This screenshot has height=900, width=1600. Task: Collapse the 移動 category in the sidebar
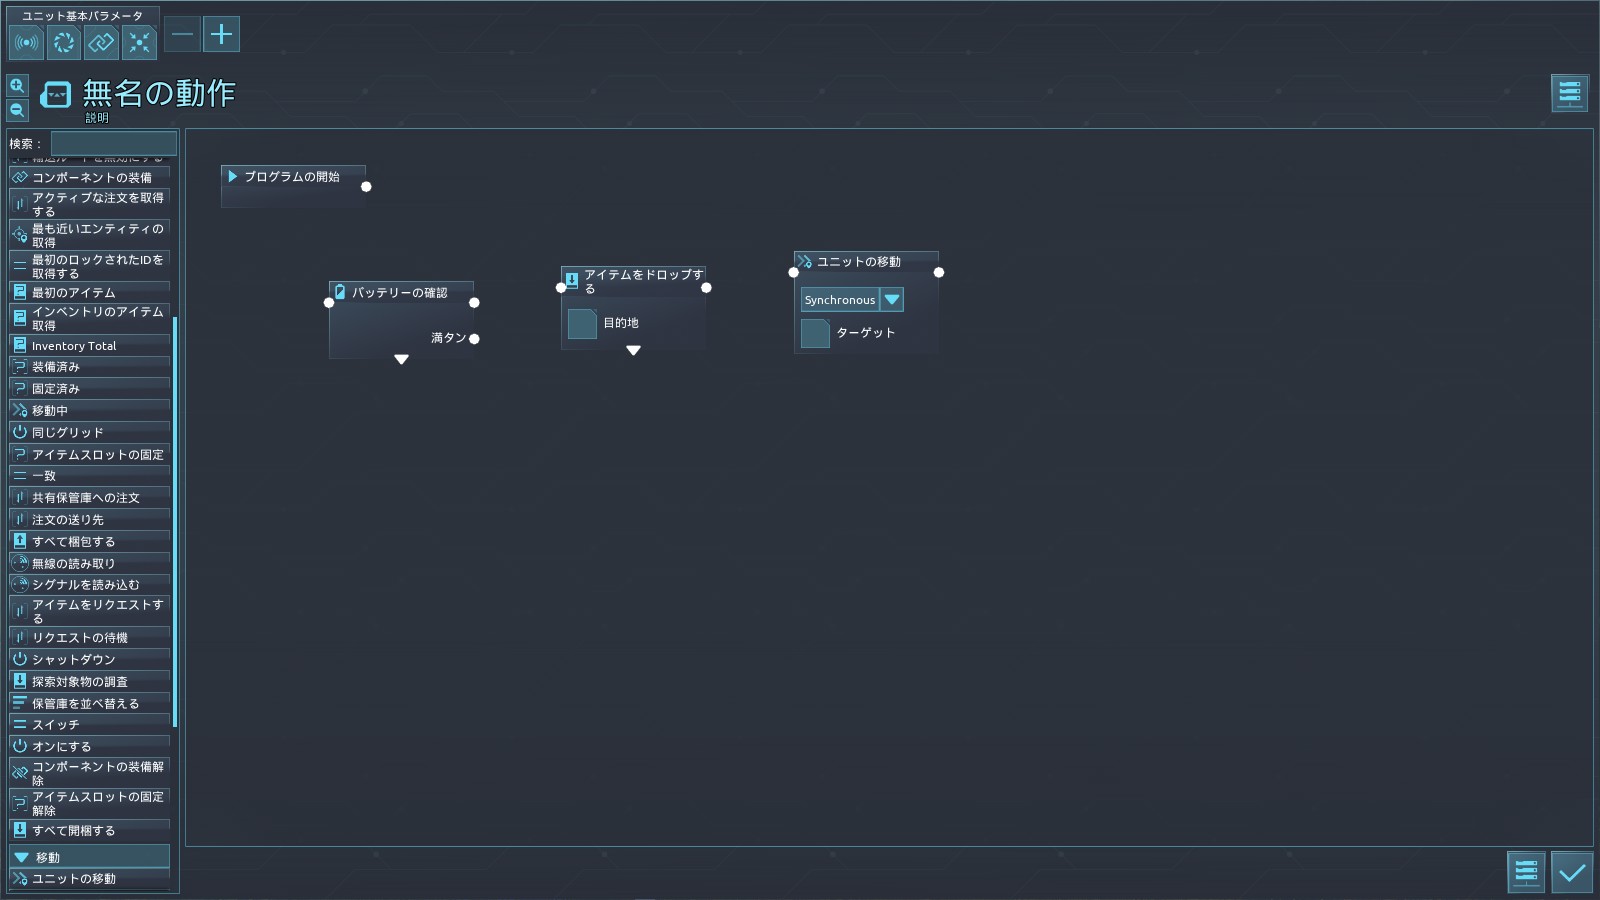pos(22,857)
